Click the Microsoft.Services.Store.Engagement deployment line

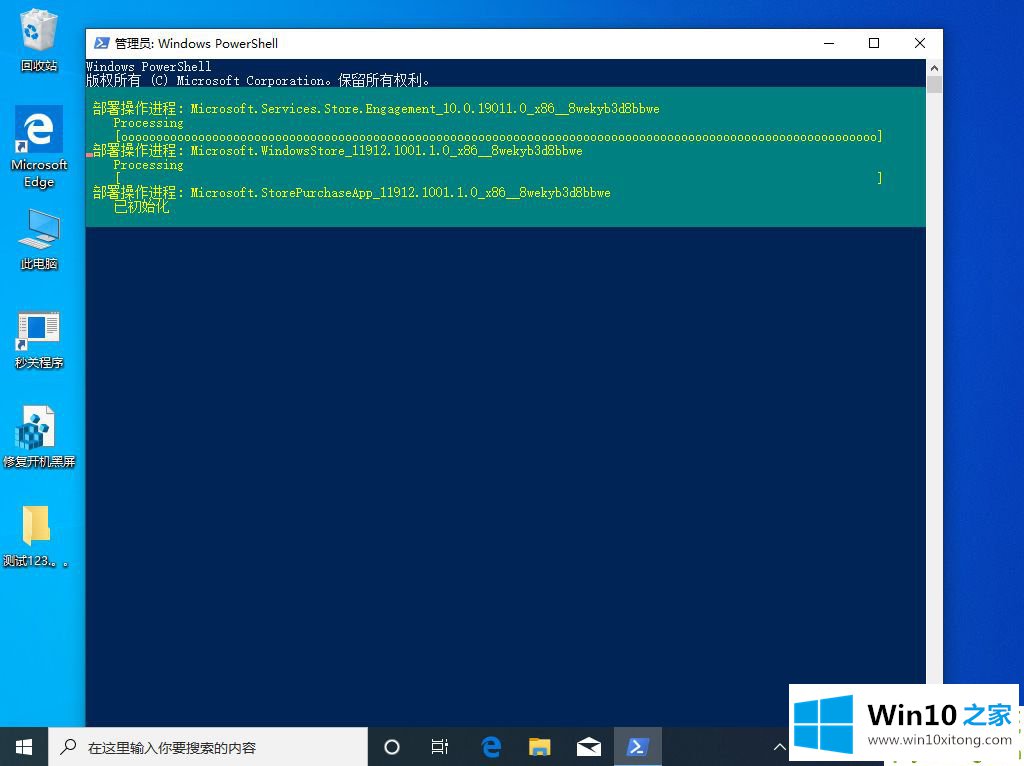click(376, 108)
